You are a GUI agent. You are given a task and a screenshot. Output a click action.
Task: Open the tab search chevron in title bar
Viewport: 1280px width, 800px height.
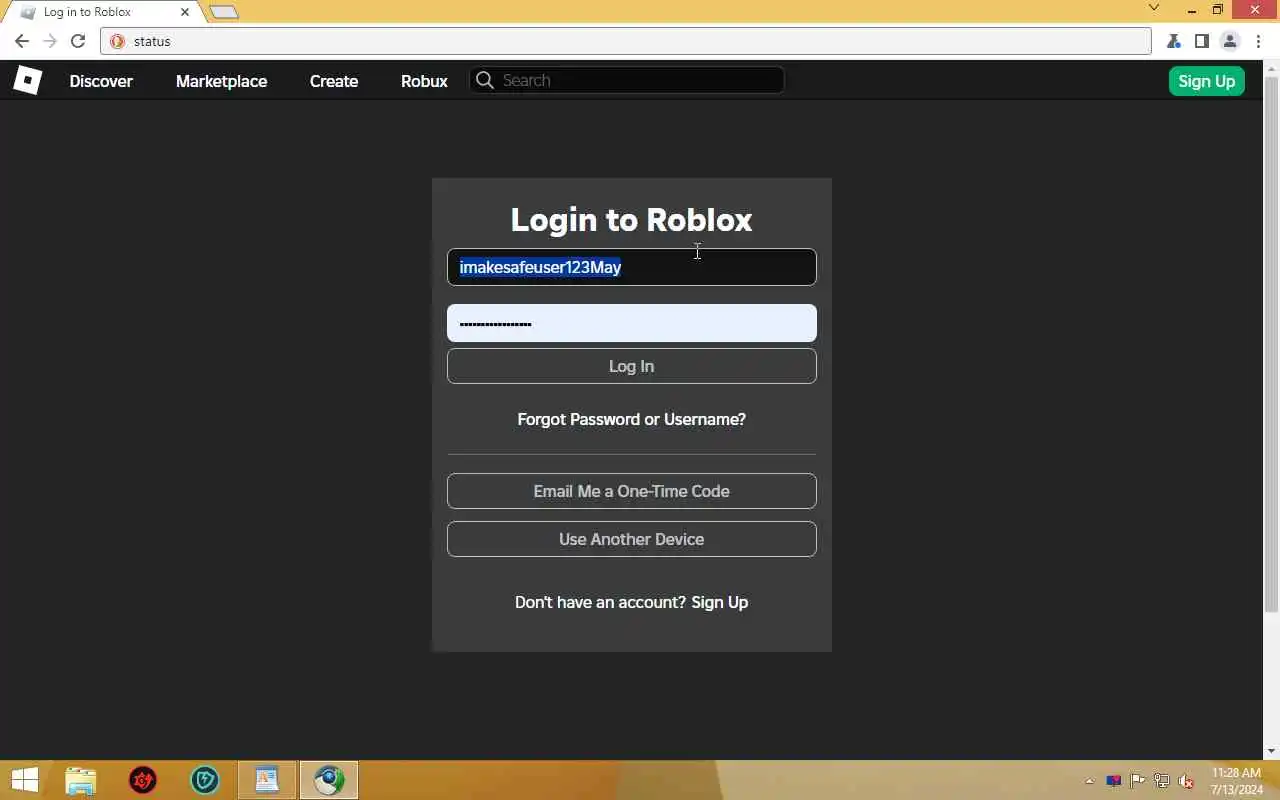[1154, 8]
